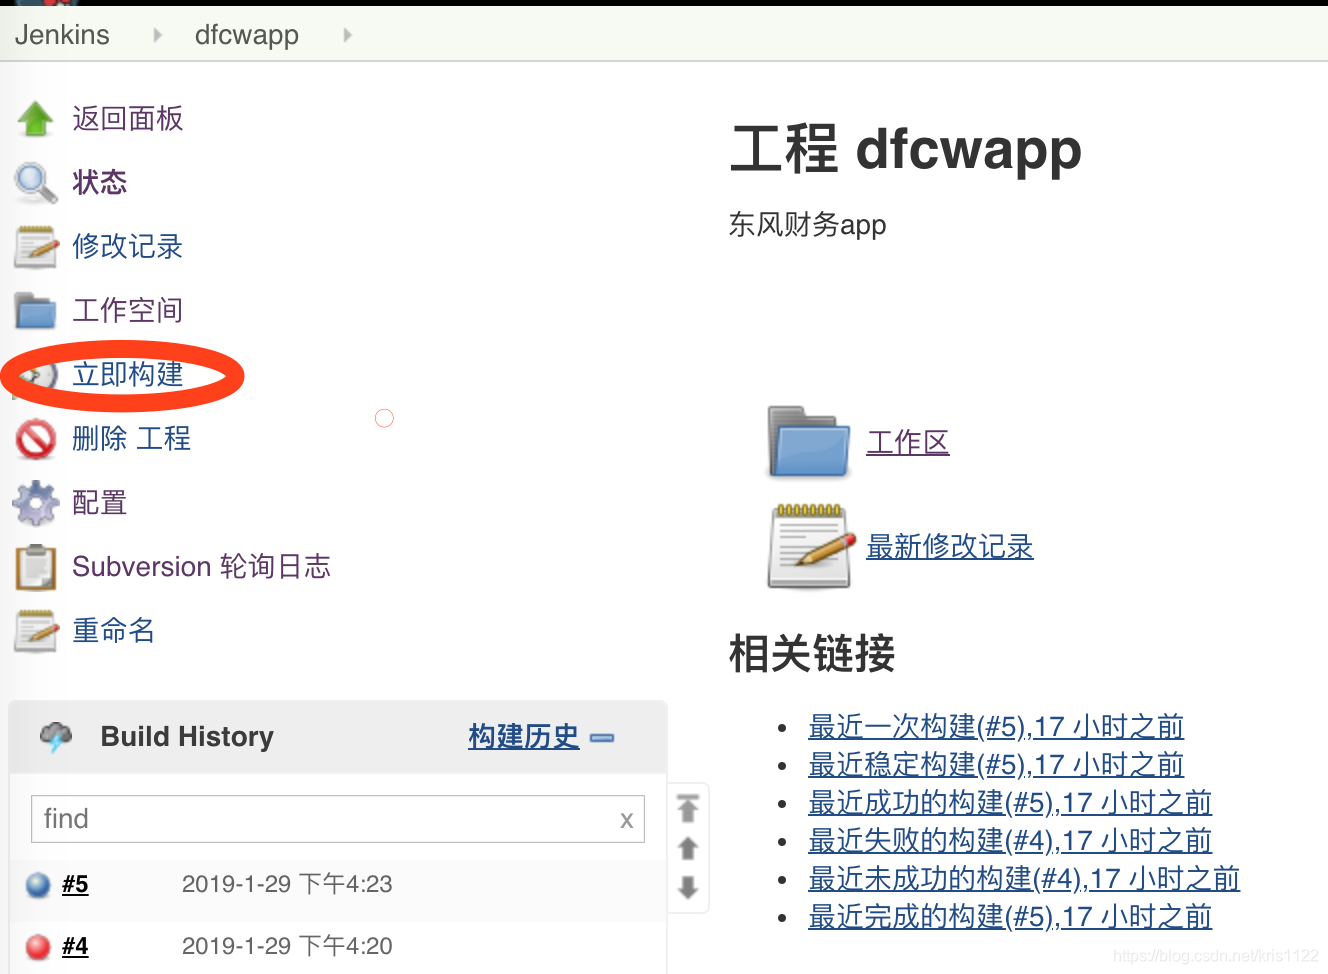
Task: Click the notepad icon beside 重命名
Action: point(36,631)
